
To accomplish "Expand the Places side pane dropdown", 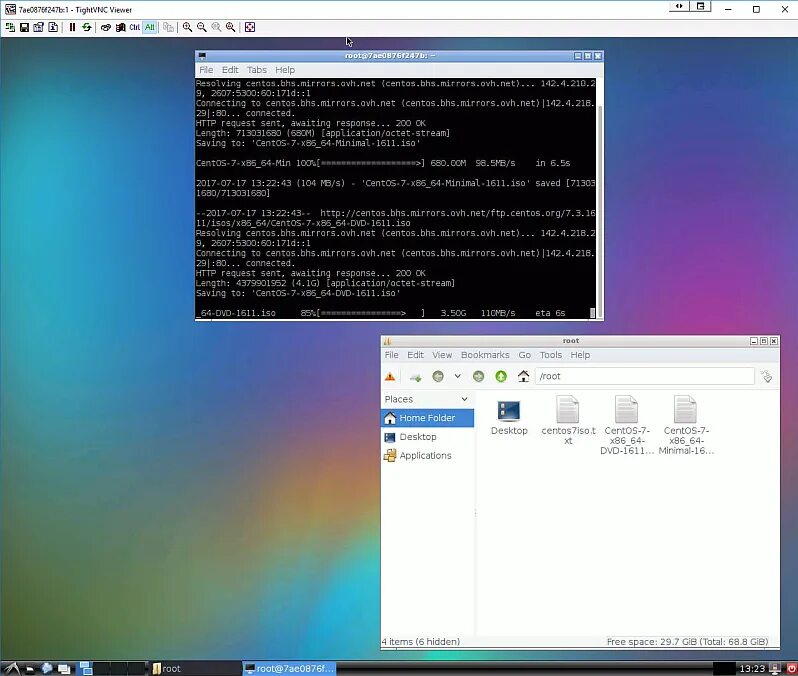I will [464, 399].
